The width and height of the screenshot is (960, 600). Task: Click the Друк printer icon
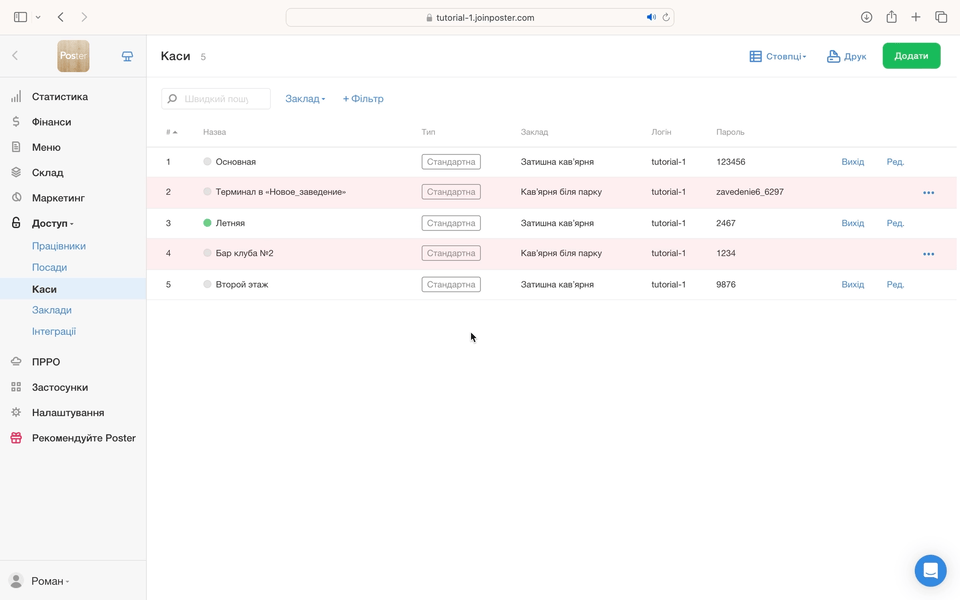(x=833, y=57)
